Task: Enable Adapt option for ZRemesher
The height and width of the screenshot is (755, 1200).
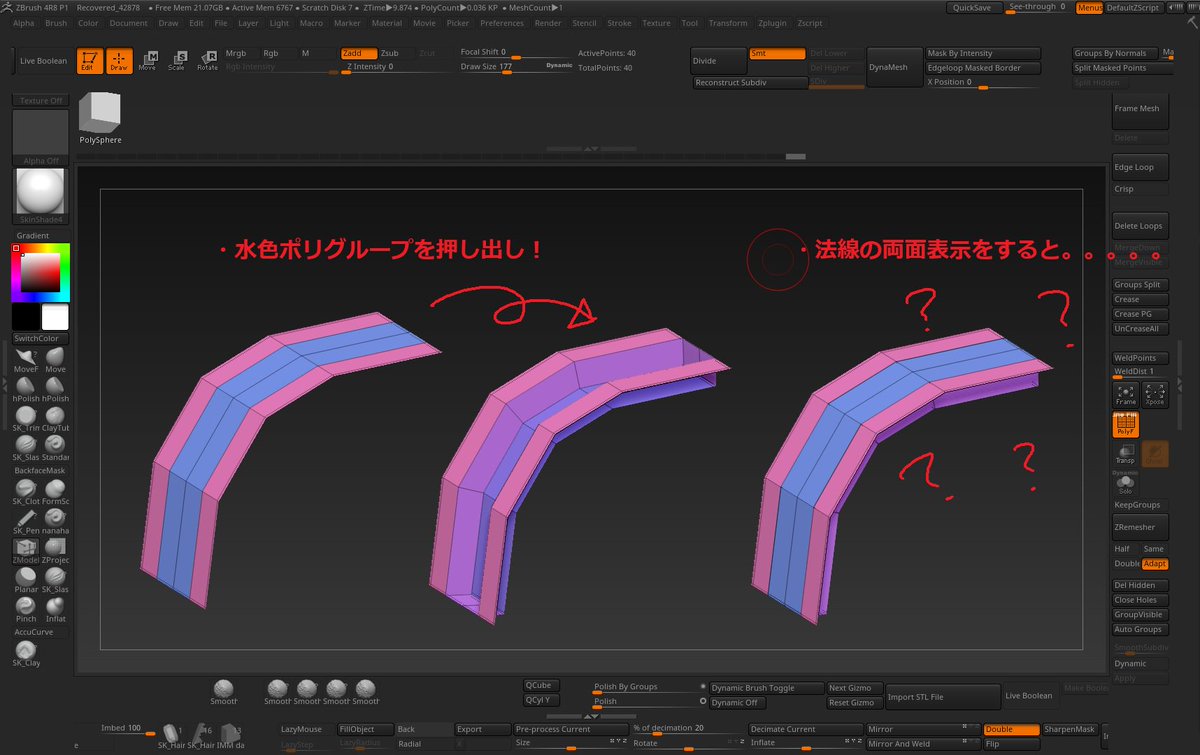Action: click(1155, 564)
